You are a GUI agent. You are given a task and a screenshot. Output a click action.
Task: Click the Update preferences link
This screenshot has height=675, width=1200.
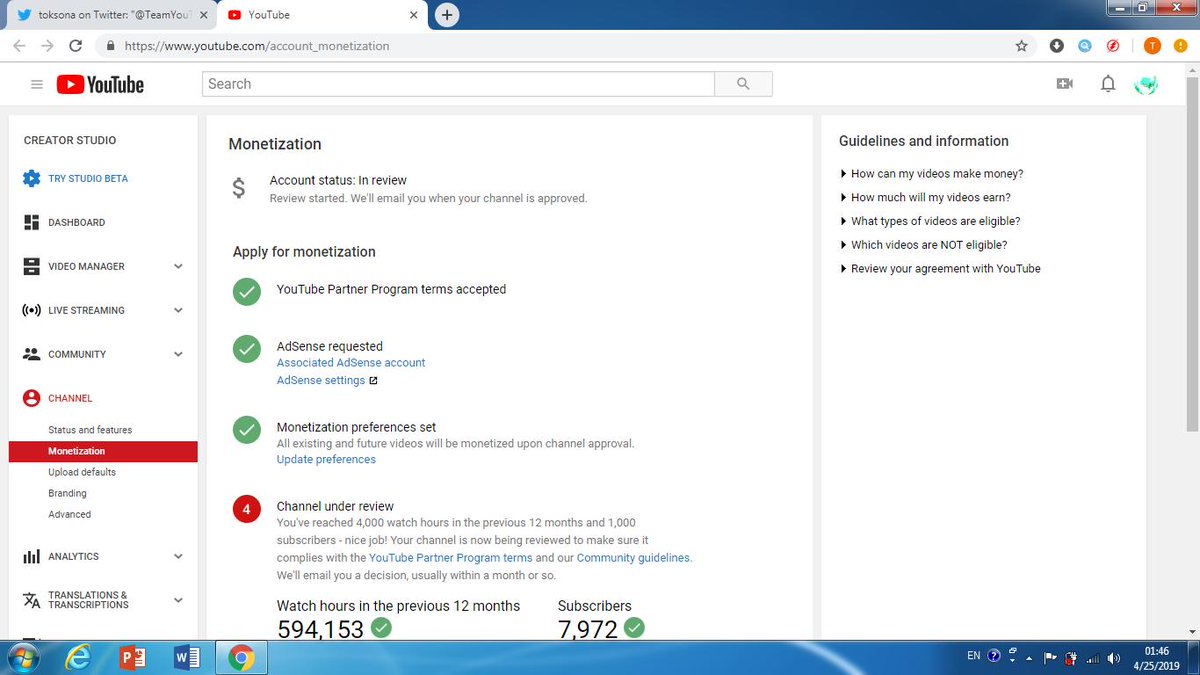326,460
